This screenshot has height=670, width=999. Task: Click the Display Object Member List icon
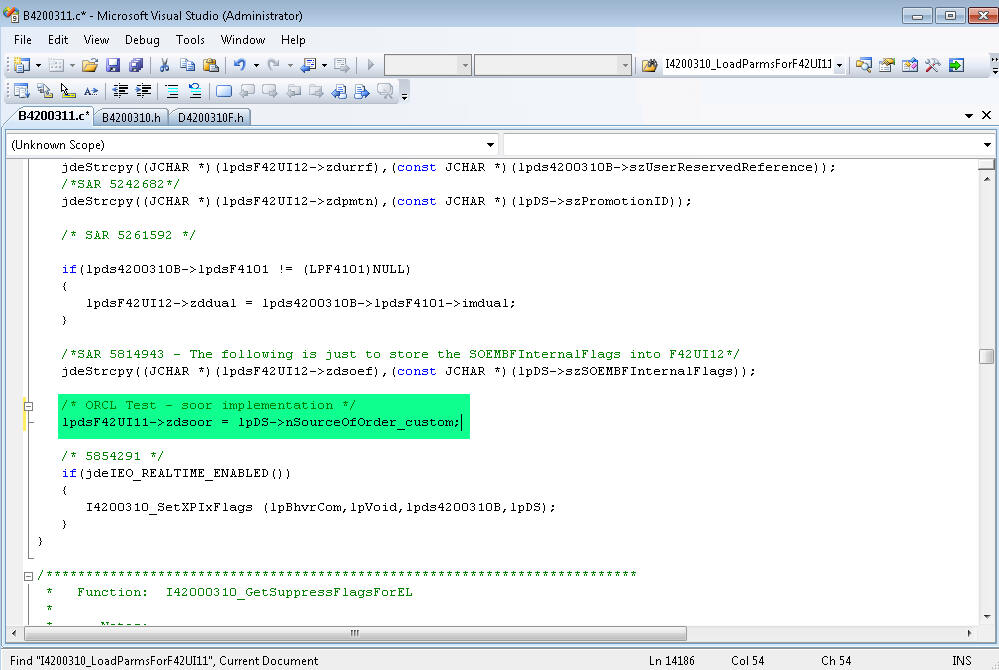pos(21,91)
